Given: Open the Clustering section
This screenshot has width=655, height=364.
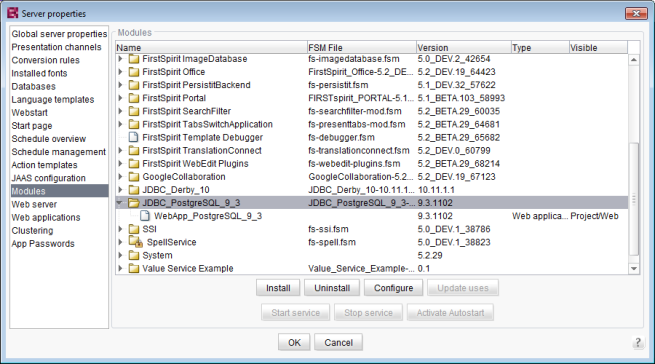Looking at the screenshot, I should [32, 231].
